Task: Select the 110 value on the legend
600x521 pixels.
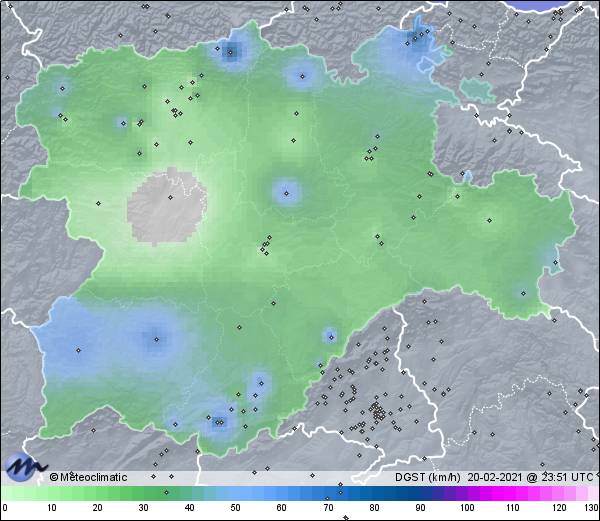Action: coord(513,508)
